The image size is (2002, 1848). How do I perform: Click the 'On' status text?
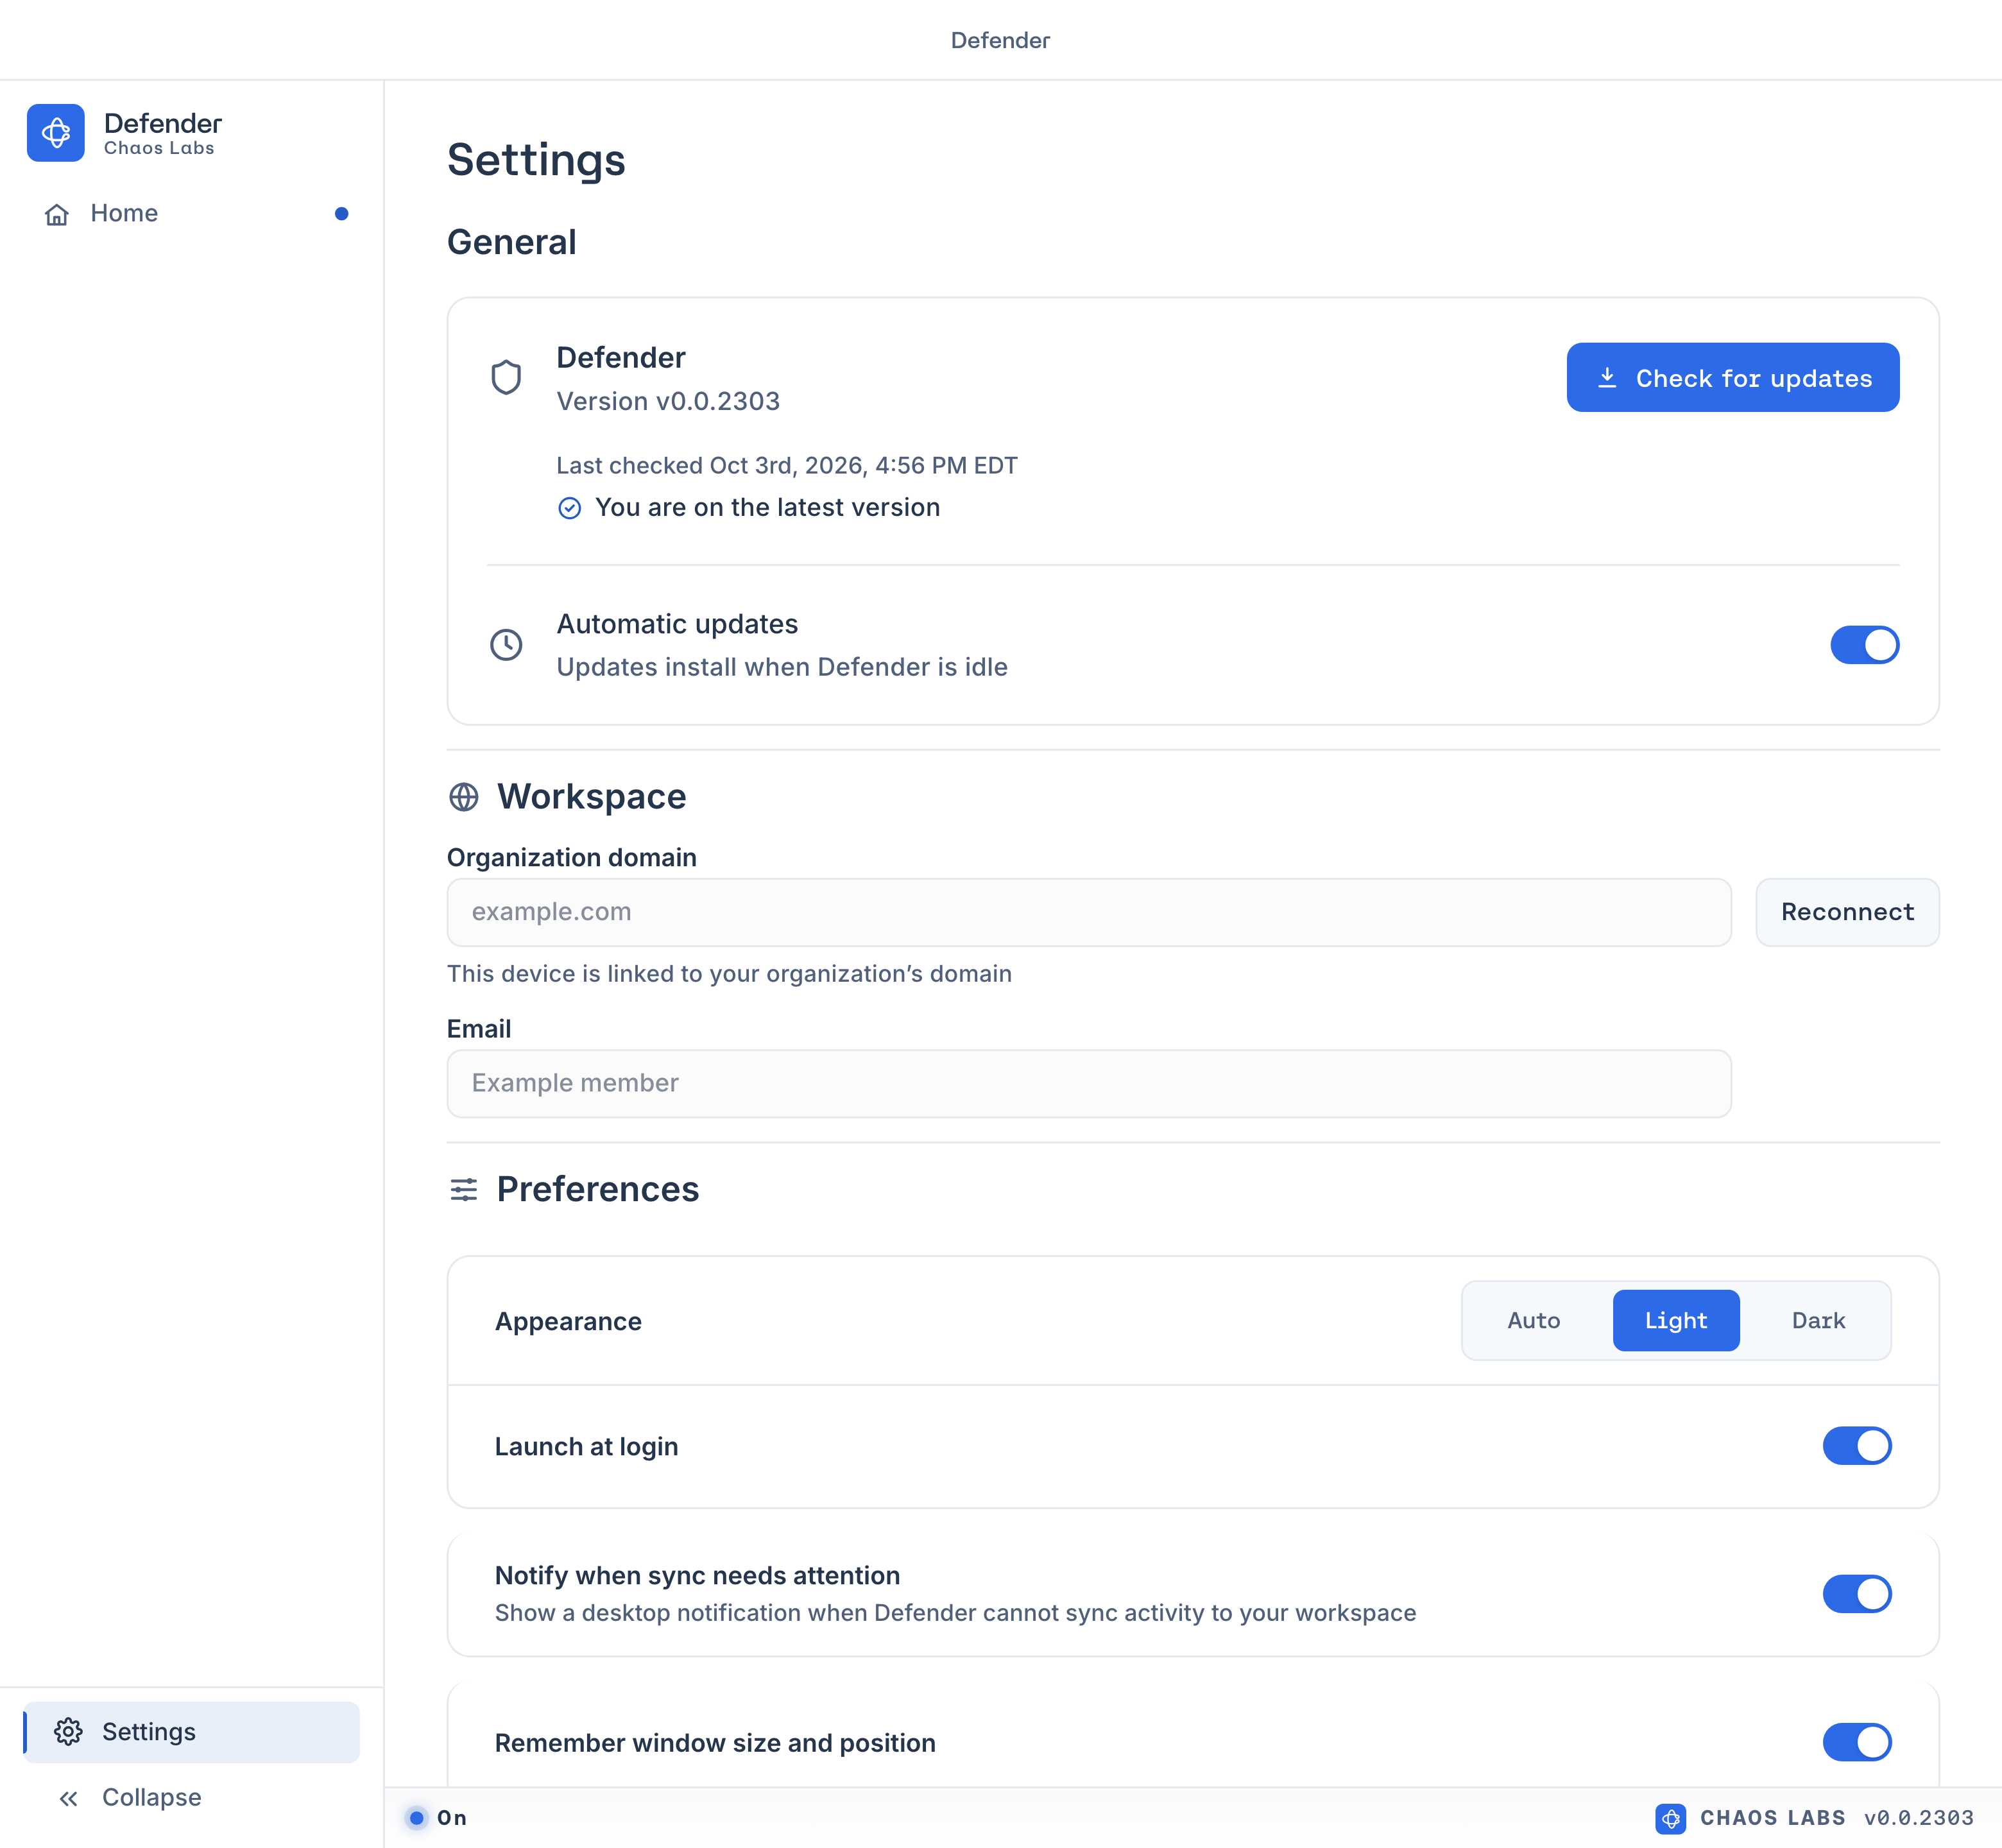pyautogui.click(x=452, y=1818)
